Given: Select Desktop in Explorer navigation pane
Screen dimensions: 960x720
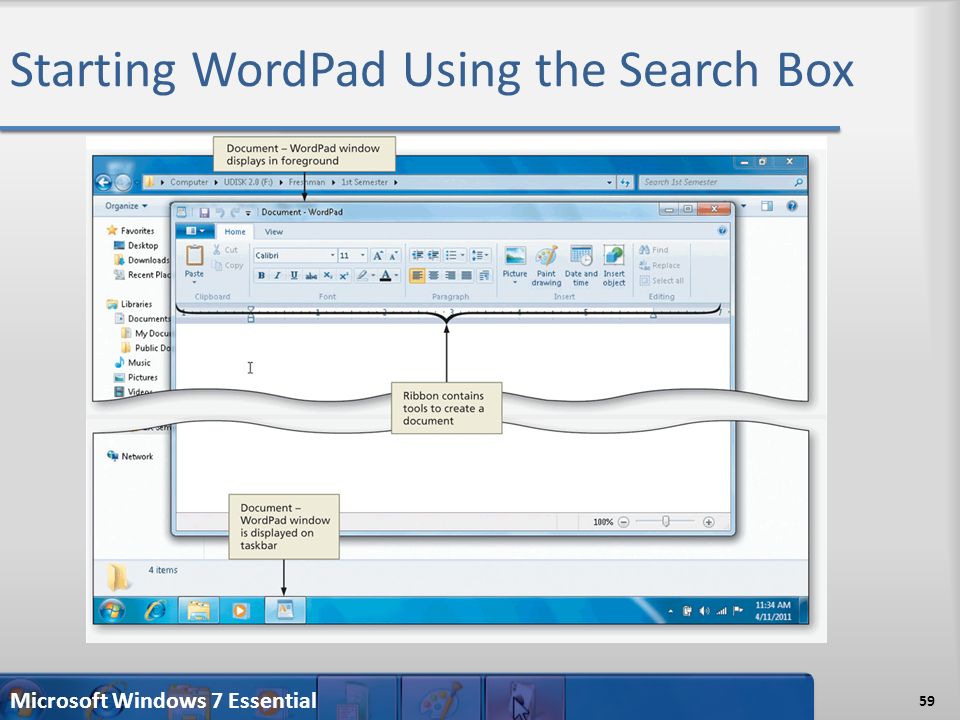Looking at the screenshot, I should (136, 246).
